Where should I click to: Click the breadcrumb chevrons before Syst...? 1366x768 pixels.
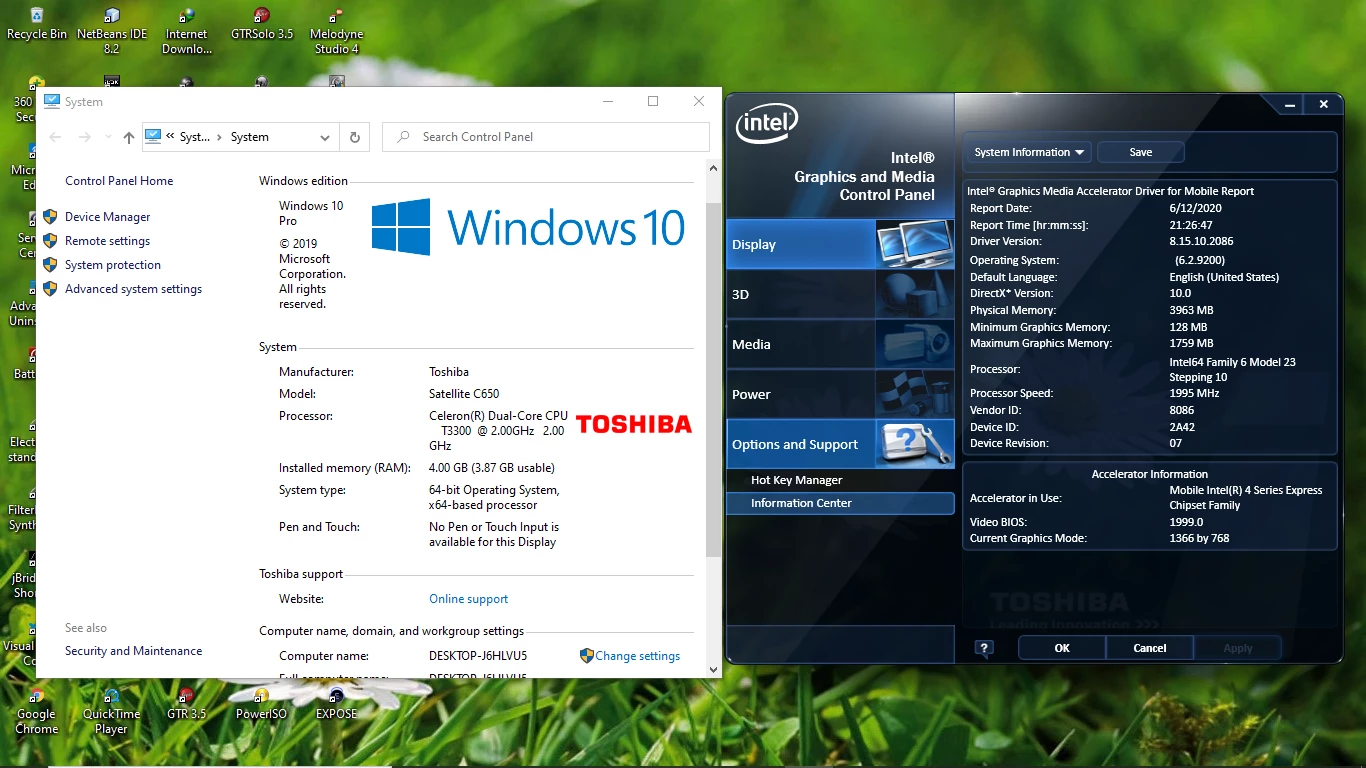click(170, 137)
